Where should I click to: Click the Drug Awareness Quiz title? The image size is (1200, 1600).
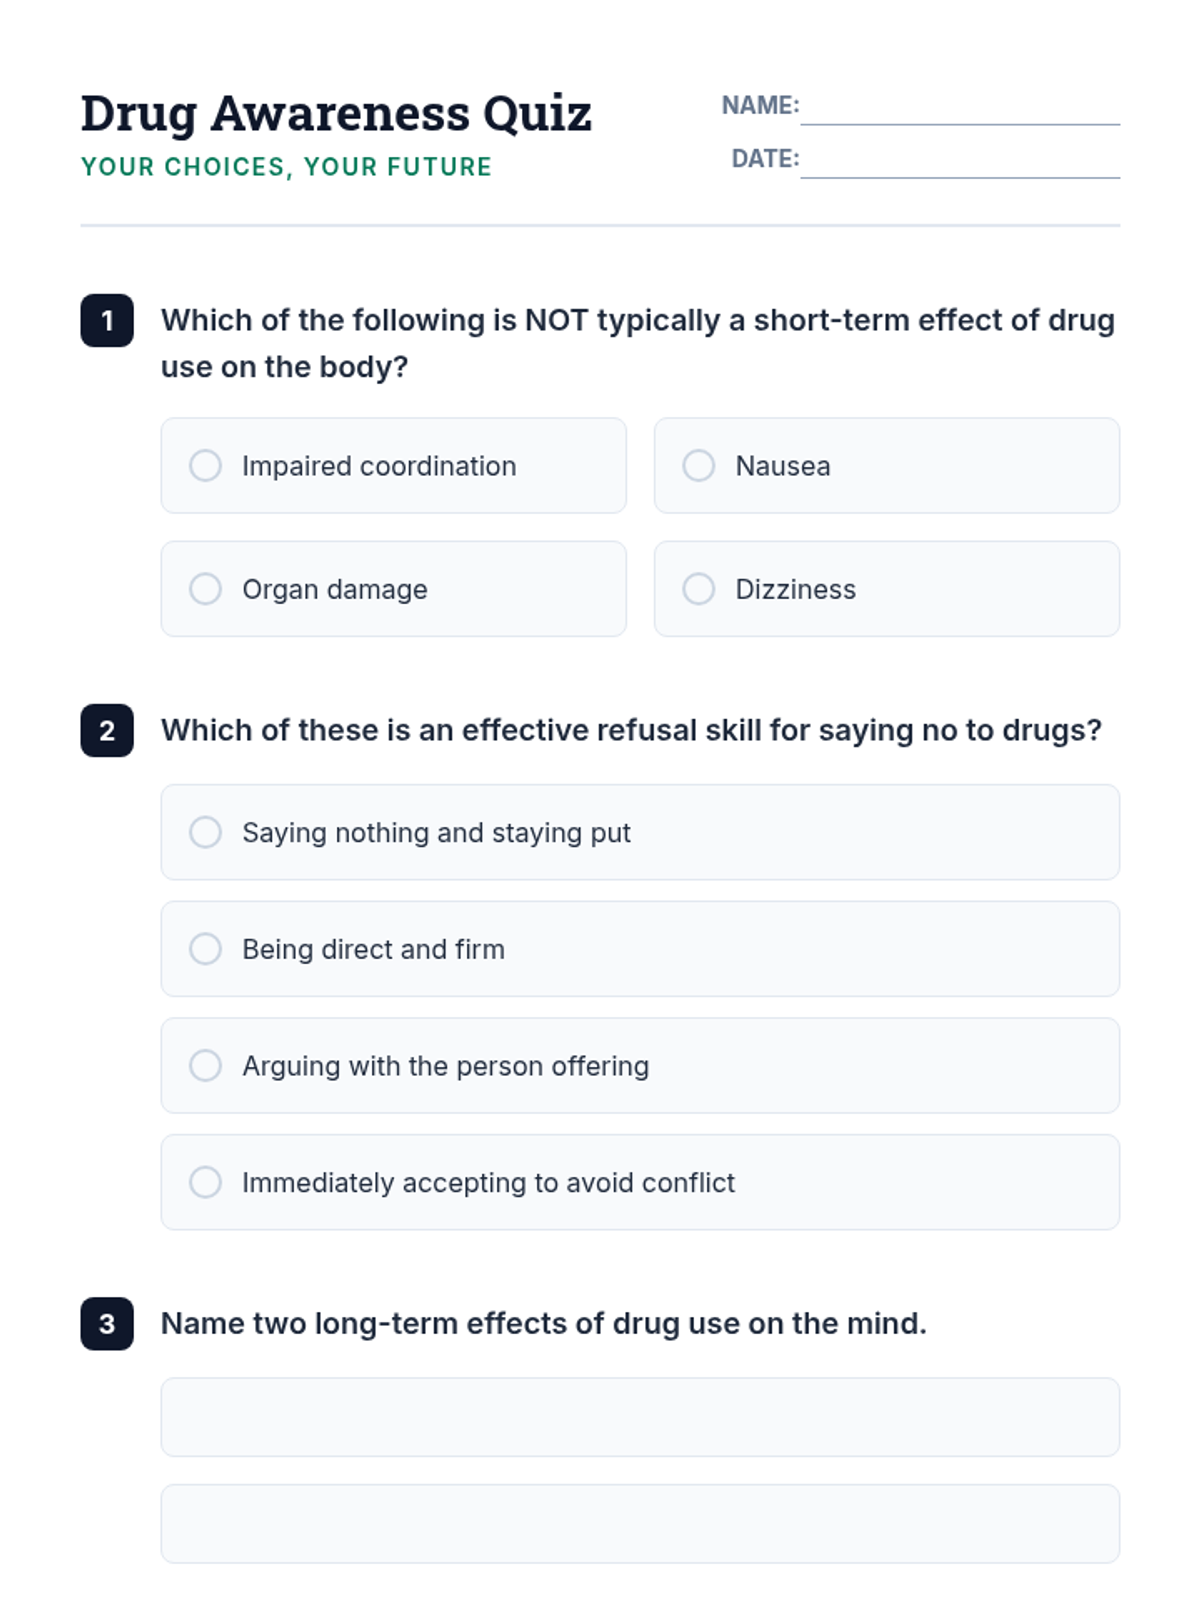pyautogui.click(x=336, y=113)
